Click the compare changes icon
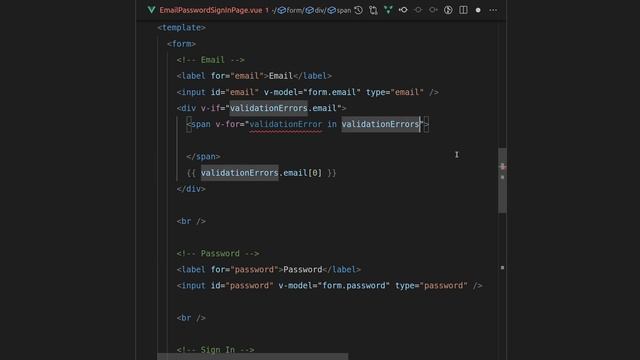This screenshot has height=360, width=640. [373, 10]
